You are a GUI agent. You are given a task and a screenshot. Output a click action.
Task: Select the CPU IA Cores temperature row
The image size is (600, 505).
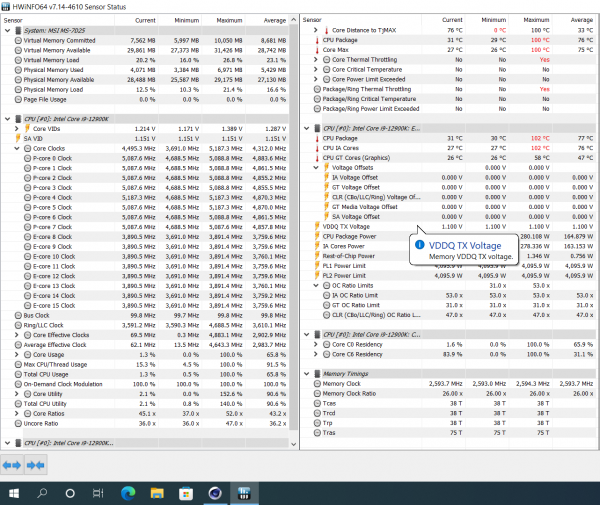click(448, 148)
